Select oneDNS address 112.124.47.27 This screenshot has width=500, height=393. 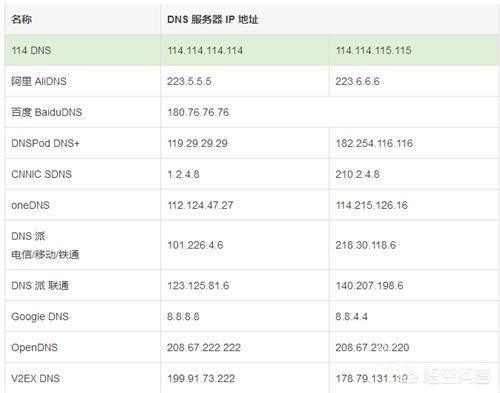[200, 205]
